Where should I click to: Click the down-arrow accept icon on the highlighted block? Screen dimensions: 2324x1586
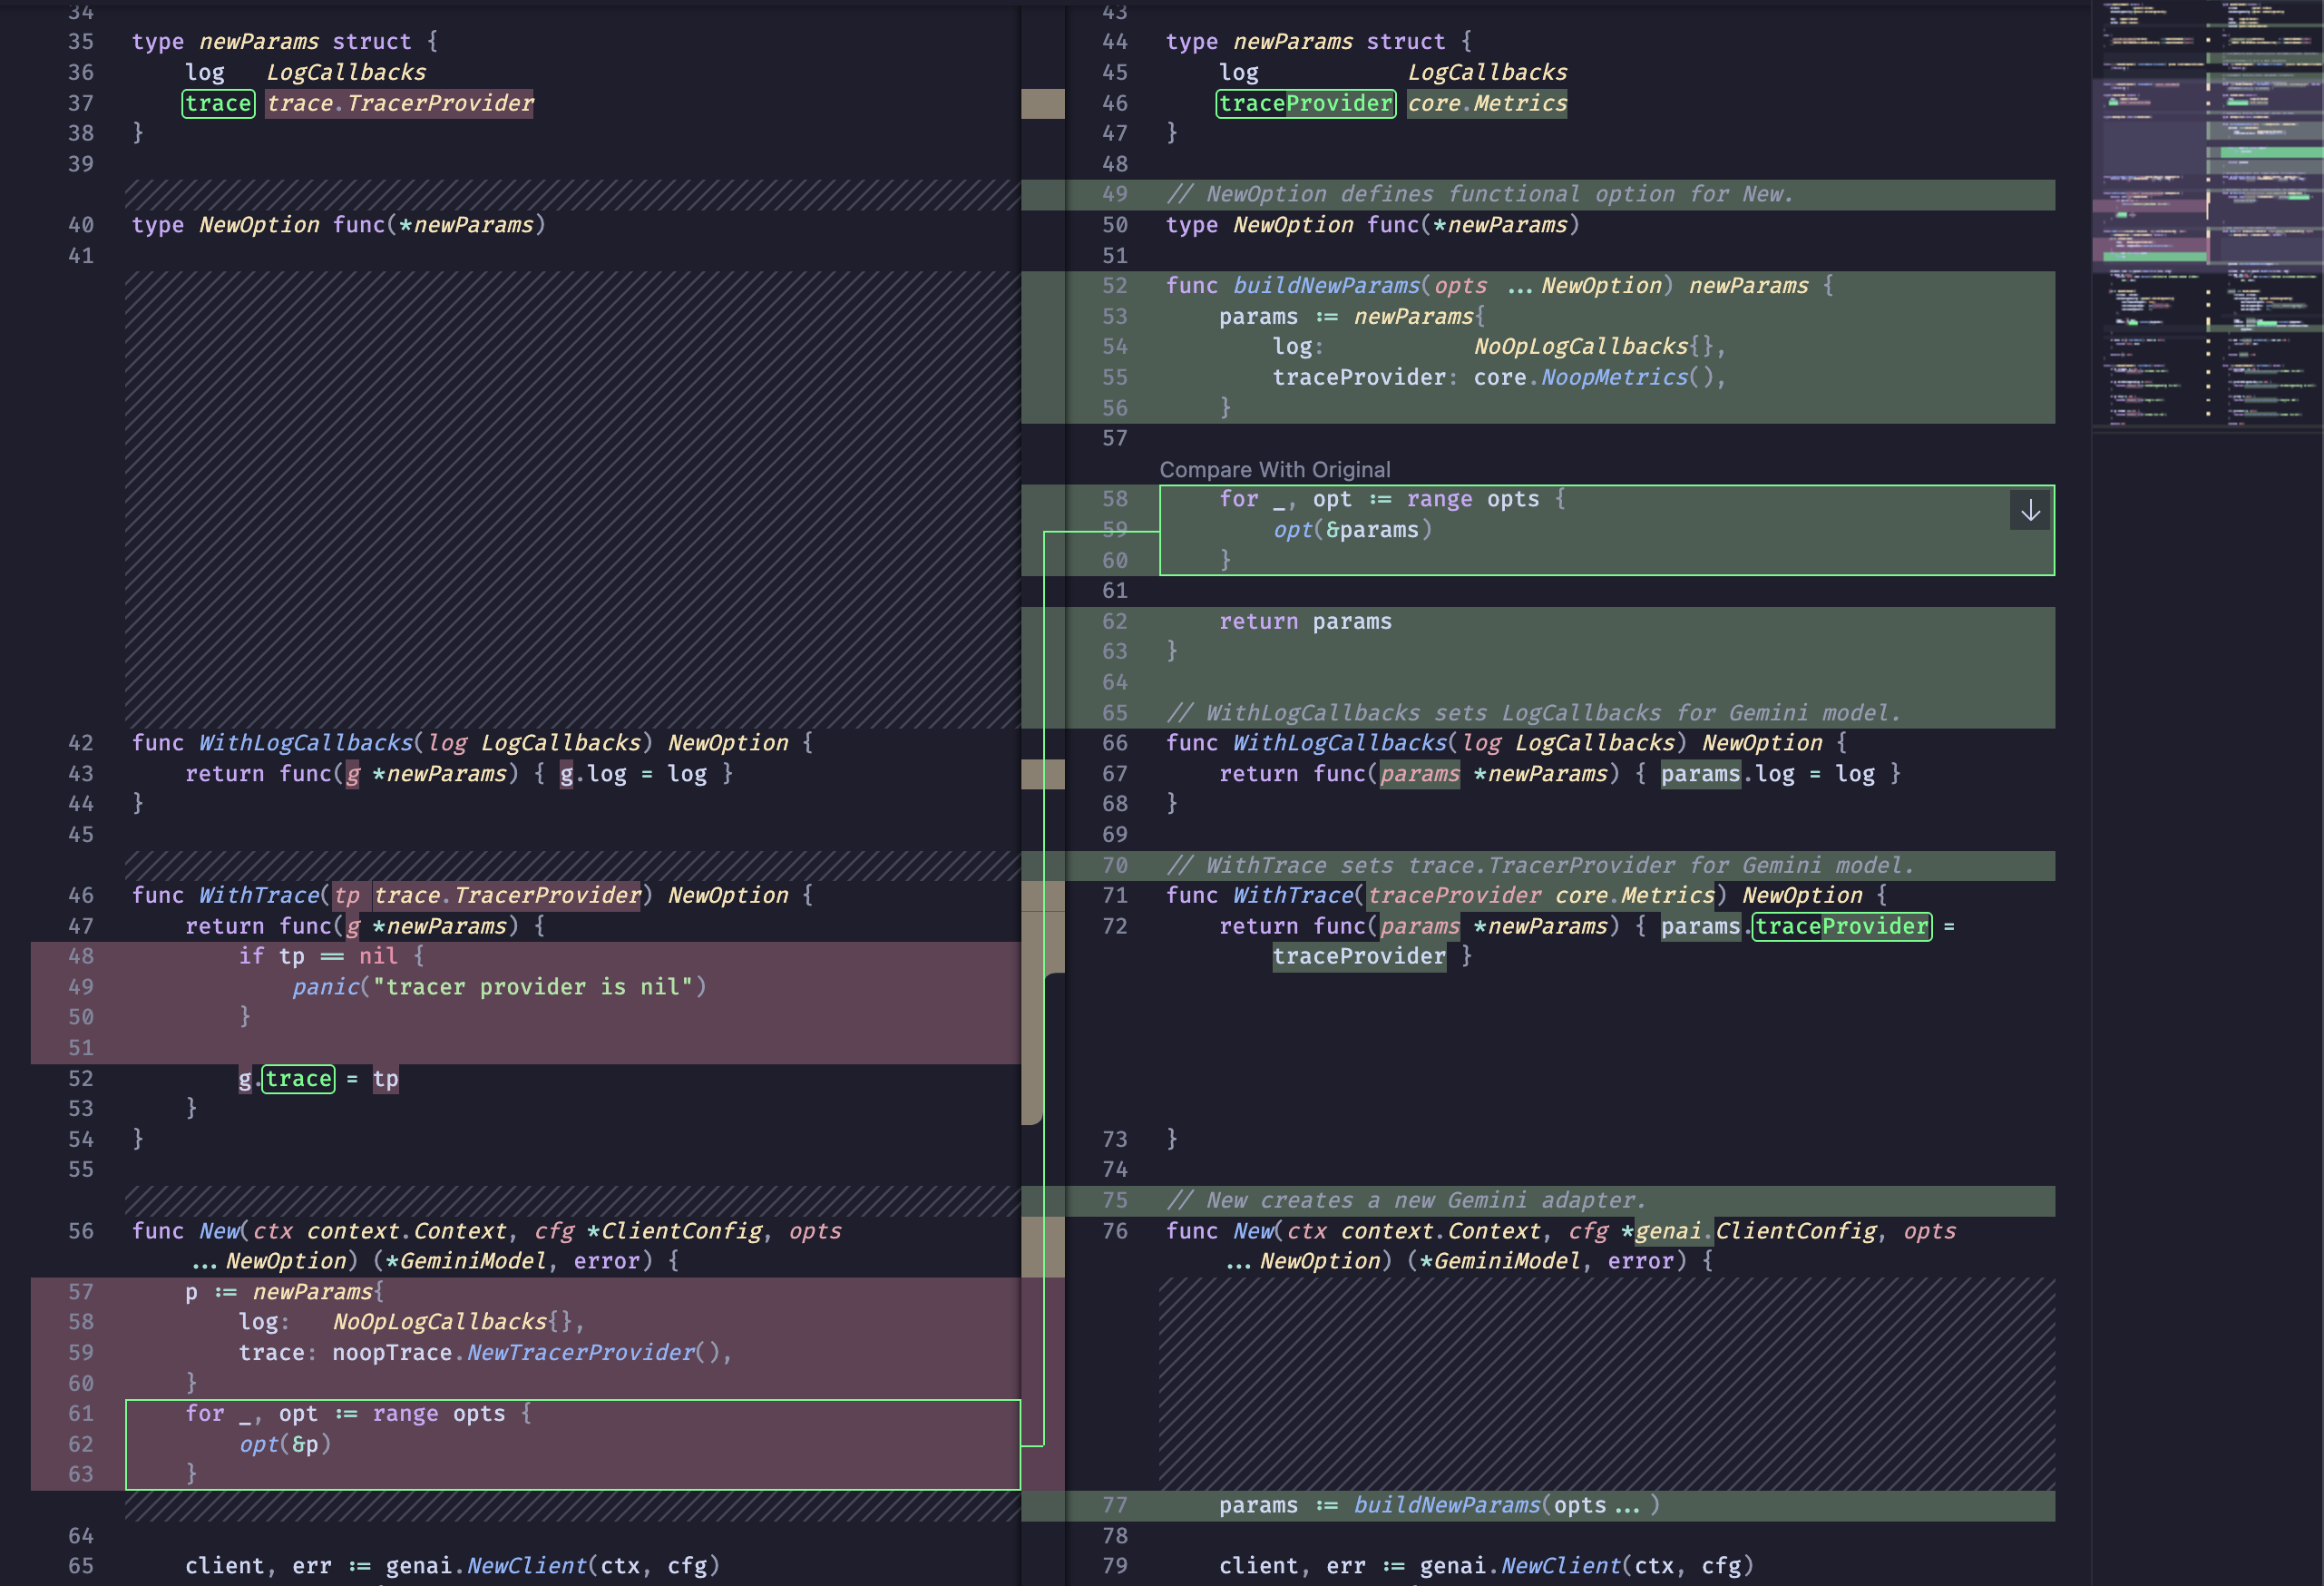[2030, 511]
